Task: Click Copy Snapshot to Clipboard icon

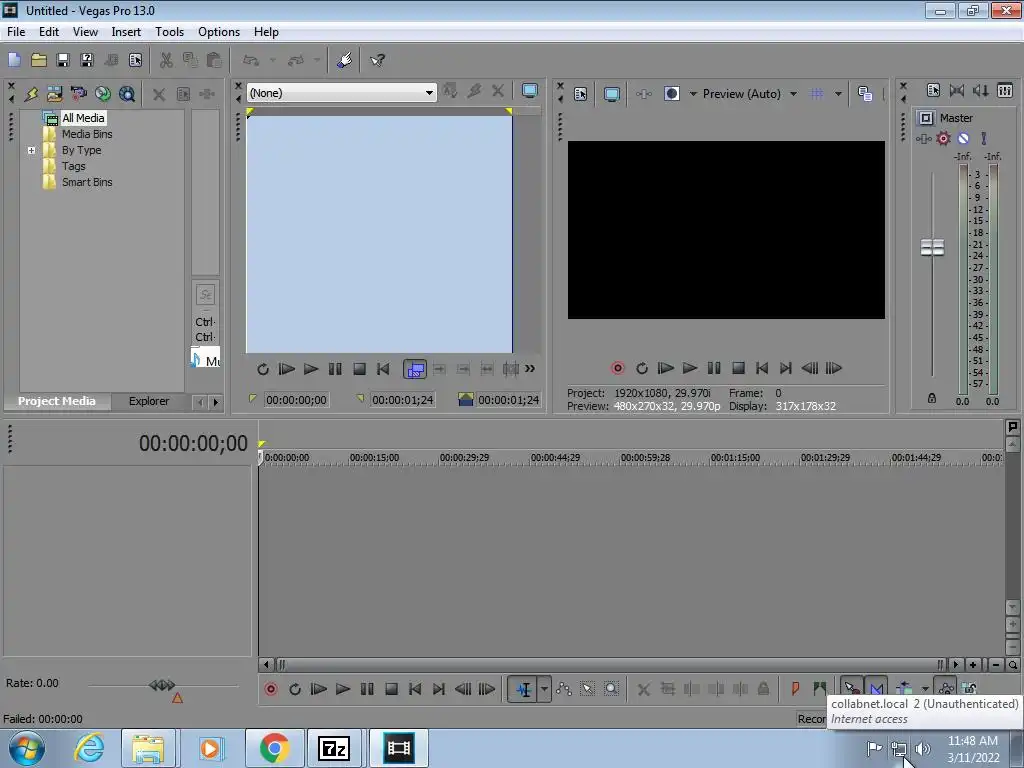Action: [865, 94]
